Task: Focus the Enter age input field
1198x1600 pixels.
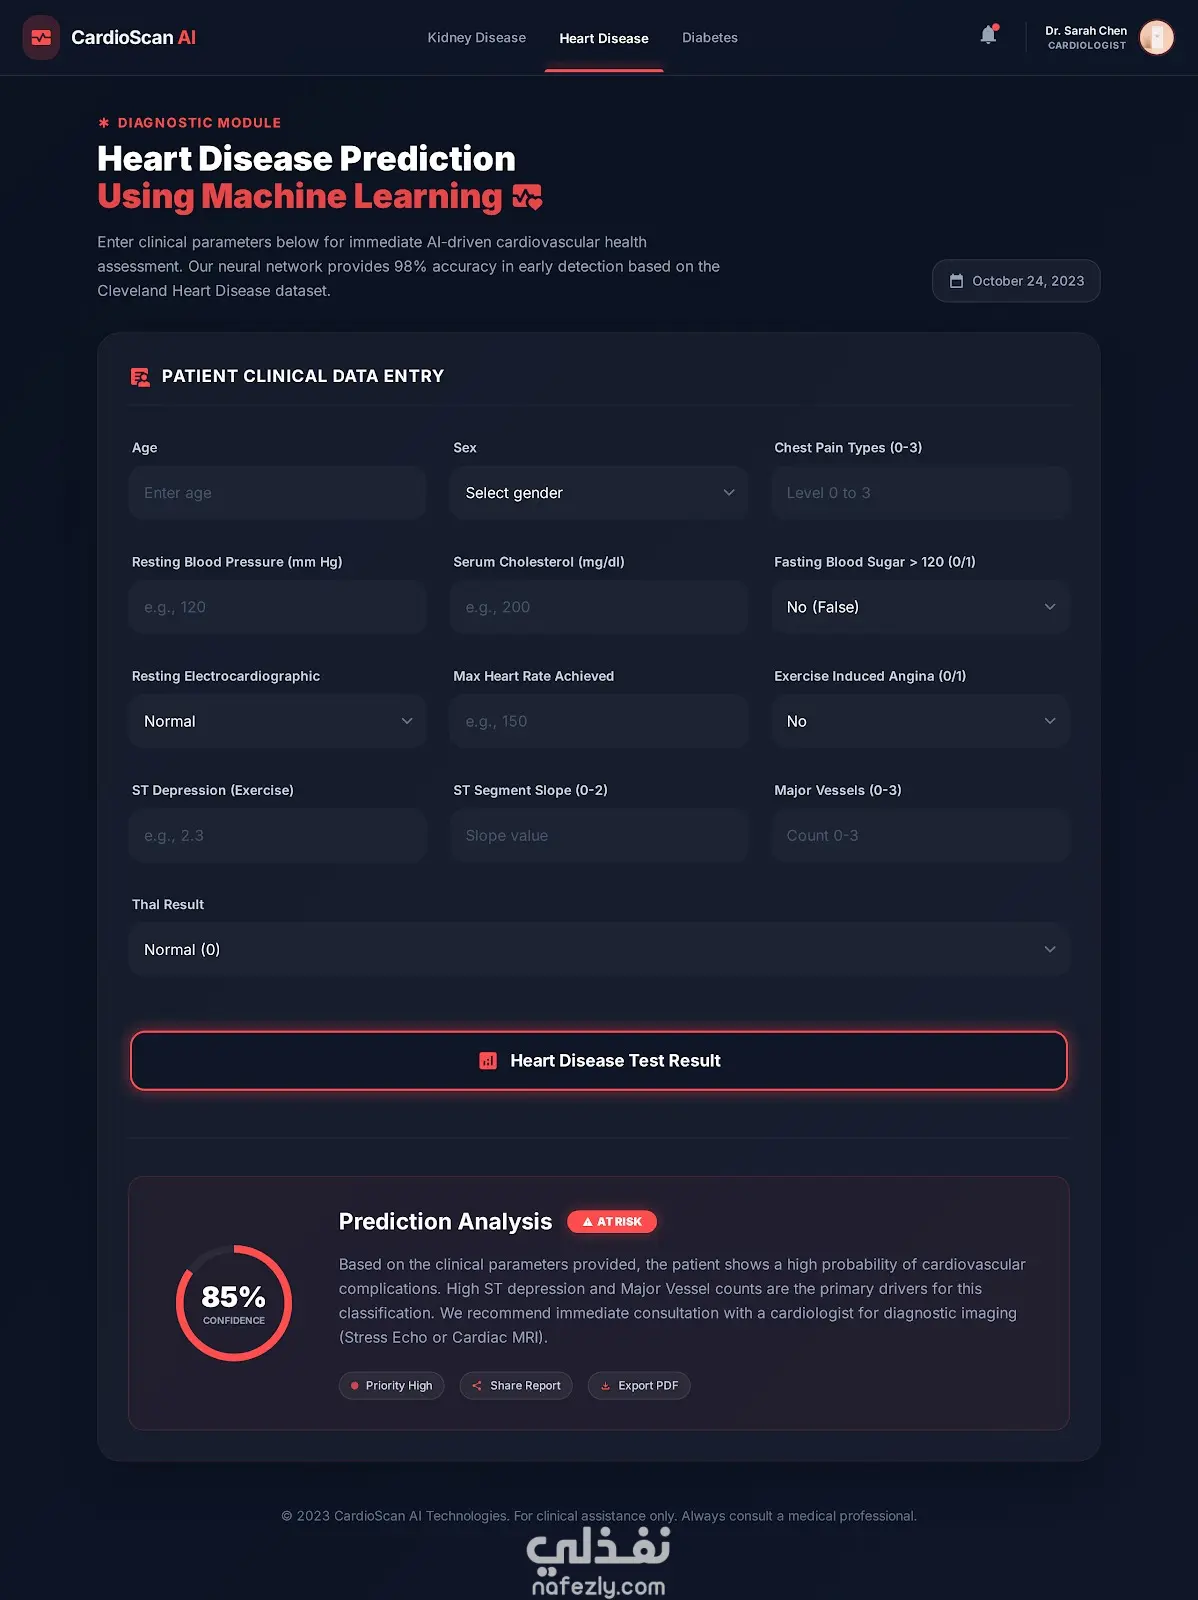Action: [278, 493]
